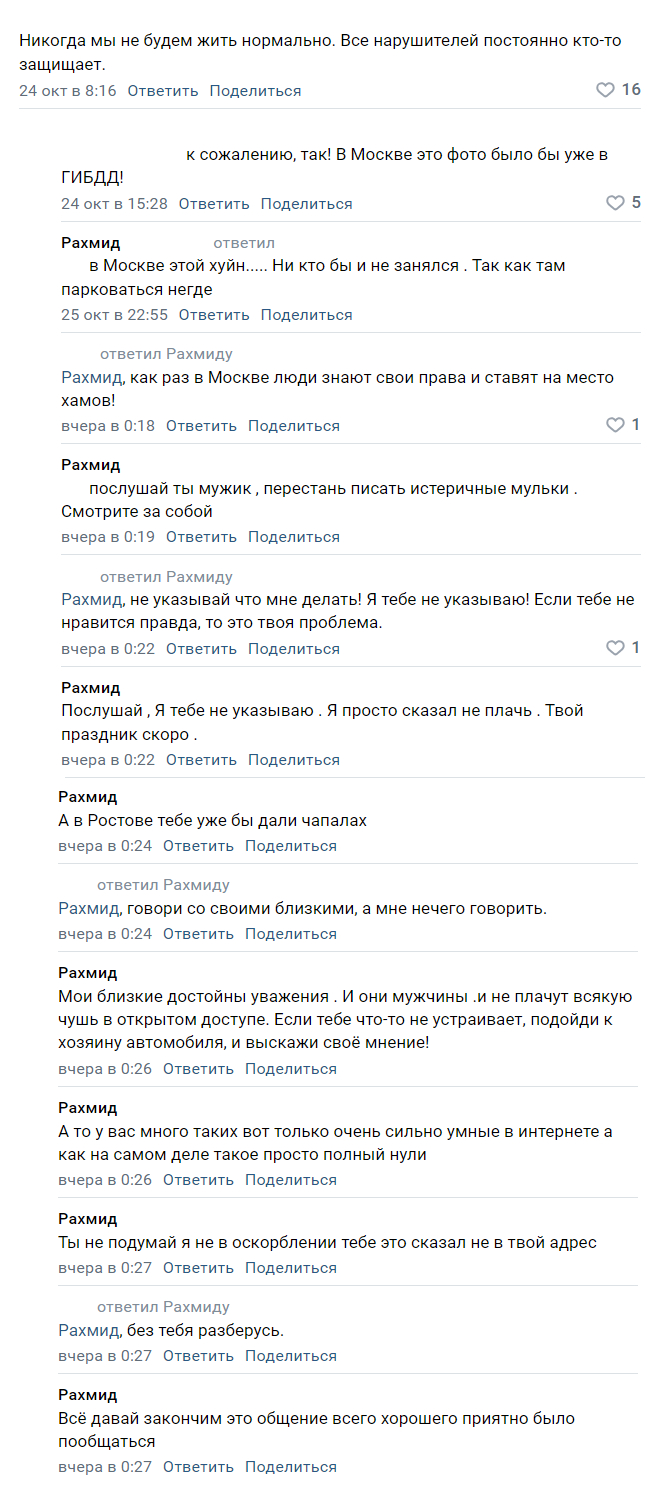Viewport: 659px width, 1503px height.
Task: Click the heart showing 5 likes
Action: (616, 203)
